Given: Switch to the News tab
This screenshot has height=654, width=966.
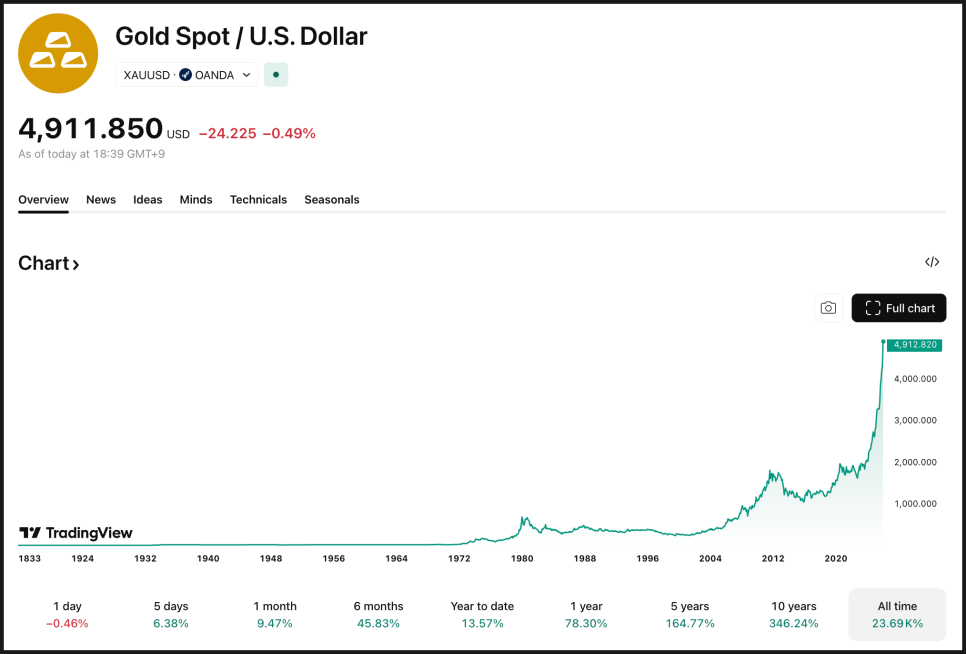Looking at the screenshot, I should click(101, 200).
